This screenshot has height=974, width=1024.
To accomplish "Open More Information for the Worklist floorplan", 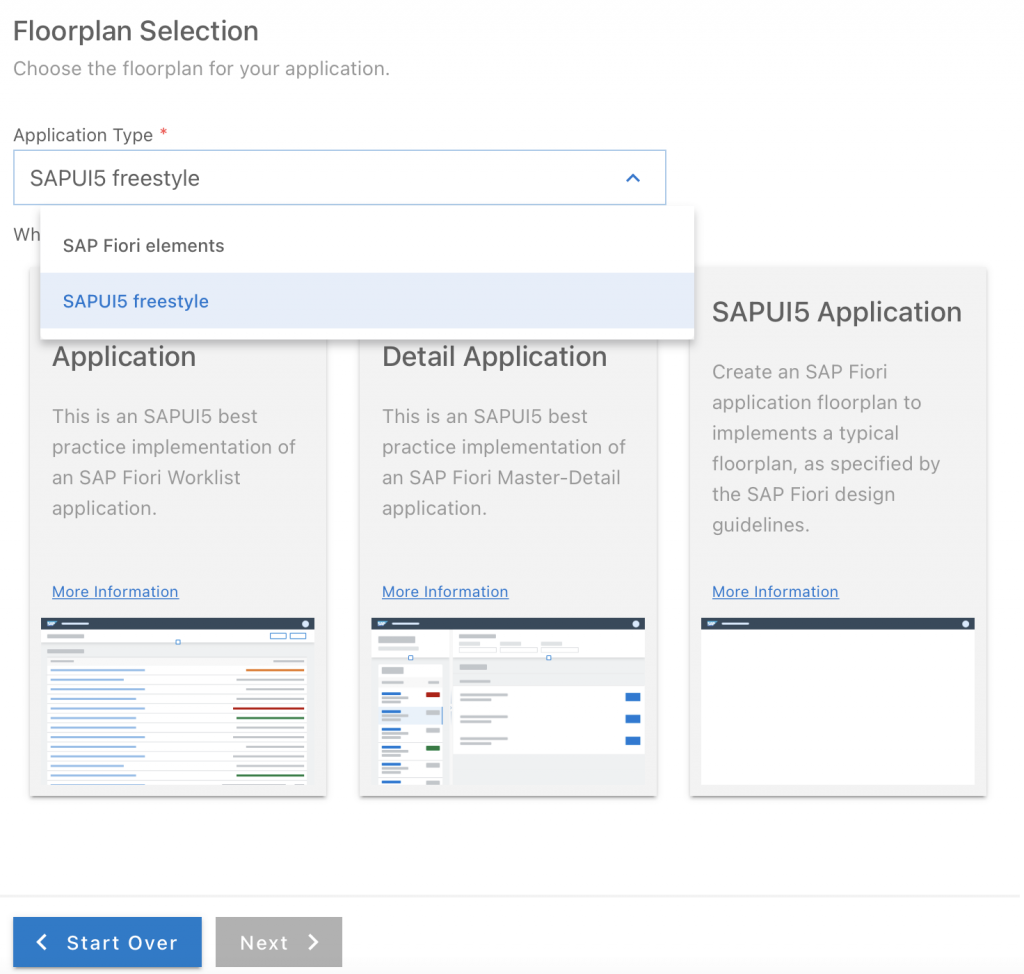I will [x=115, y=591].
